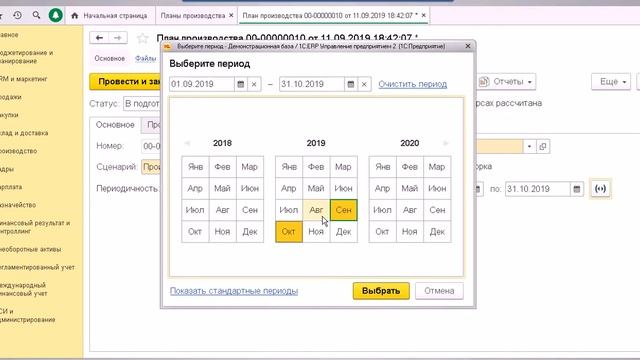This screenshot has height=360, width=640.
Task: Select Янв 2019 in period picker
Action: pos(289,167)
